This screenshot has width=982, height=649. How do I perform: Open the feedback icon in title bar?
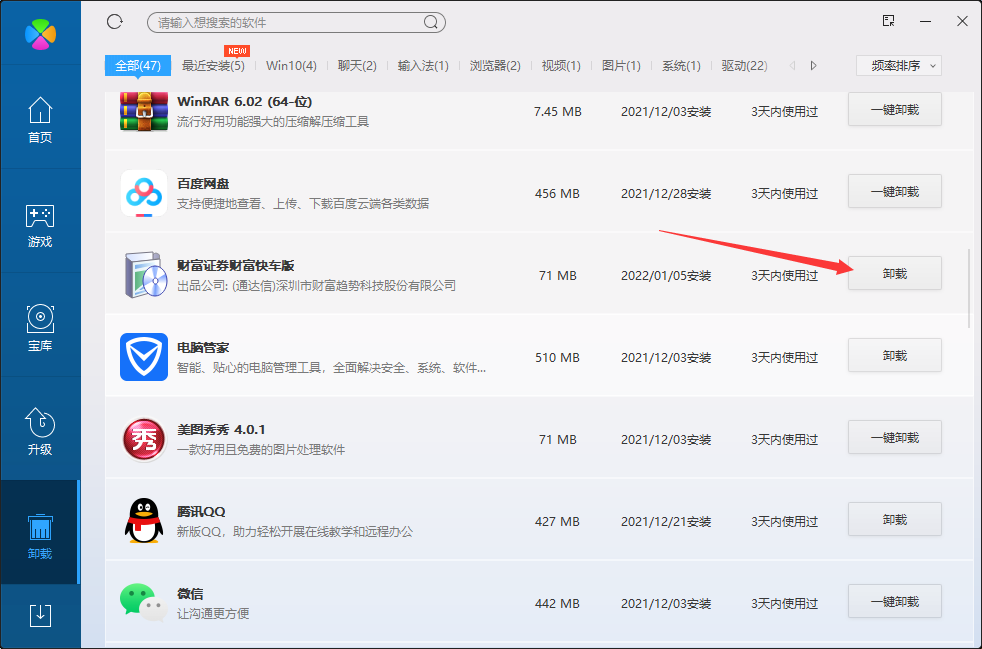click(x=888, y=21)
